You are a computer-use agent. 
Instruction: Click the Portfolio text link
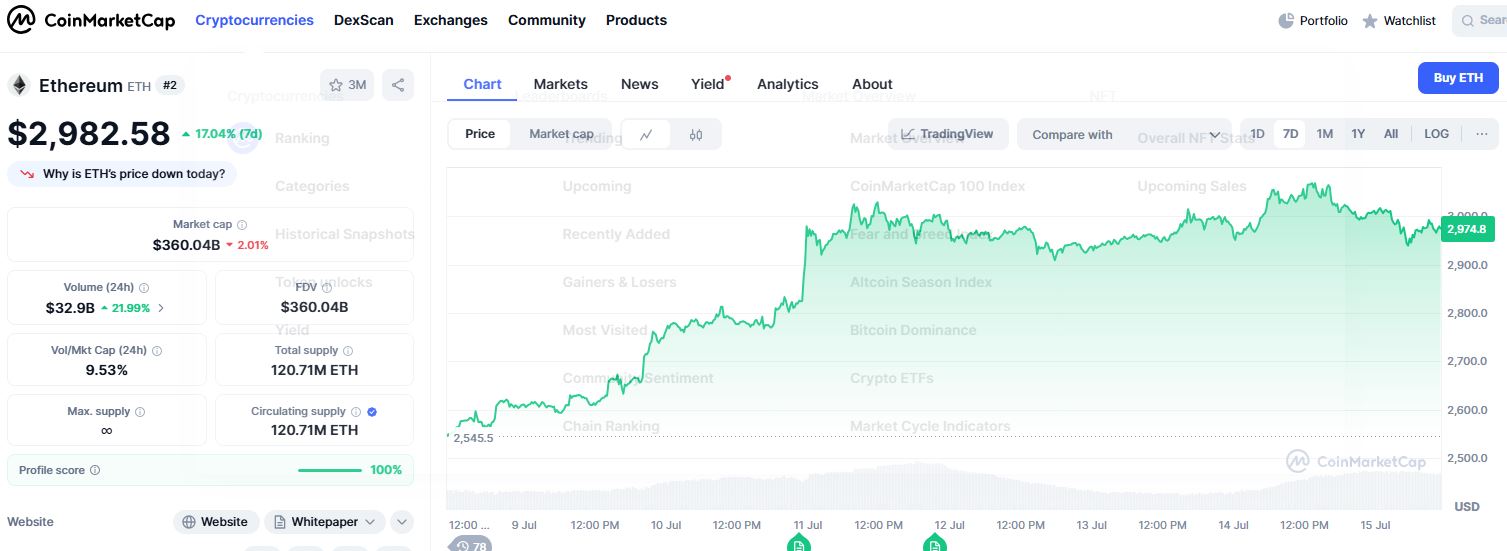pyautogui.click(x=1324, y=20)
